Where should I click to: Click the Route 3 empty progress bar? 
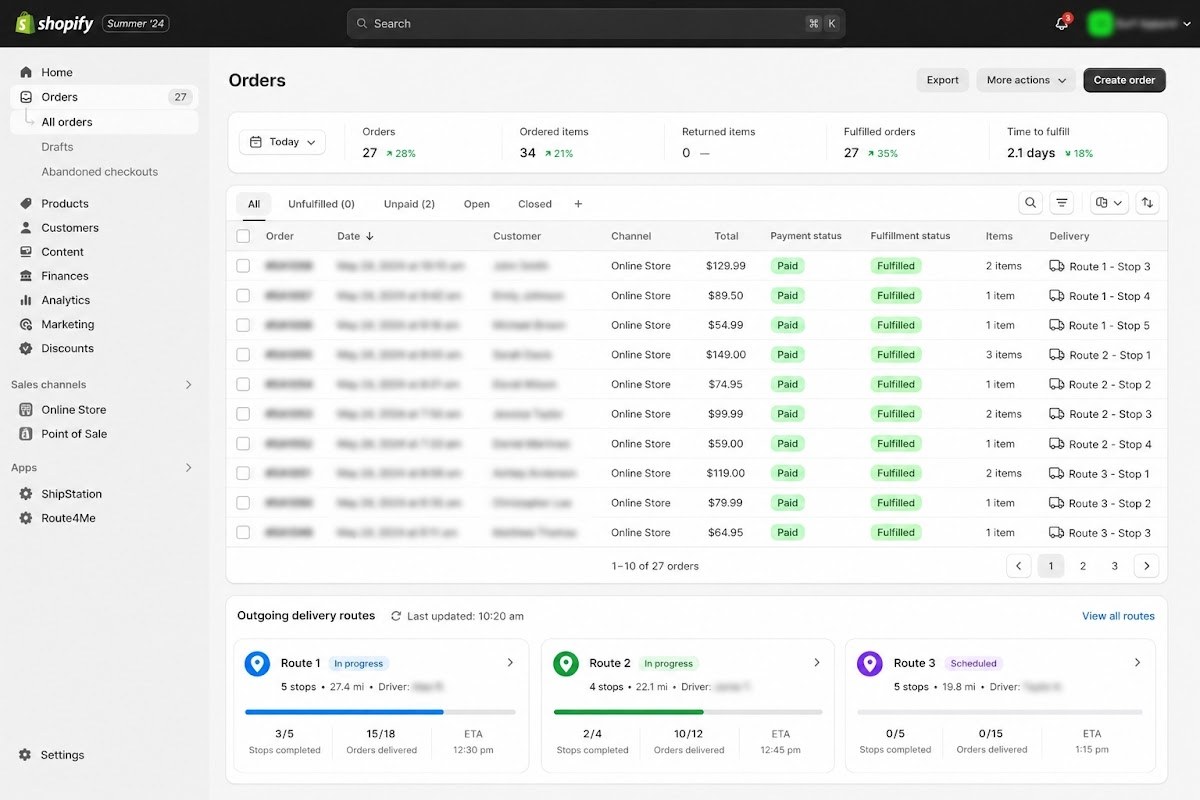pos(1000,712)
